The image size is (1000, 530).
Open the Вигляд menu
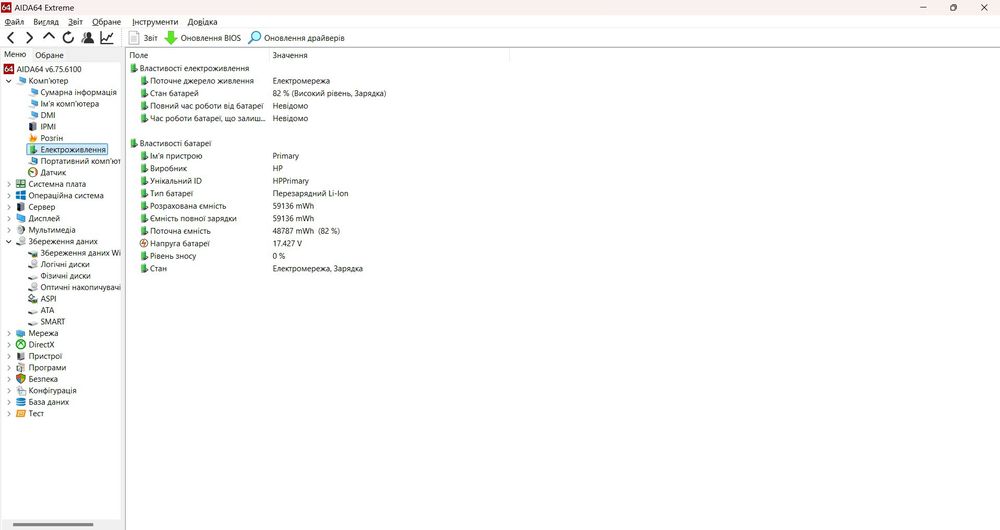(46, 22)
